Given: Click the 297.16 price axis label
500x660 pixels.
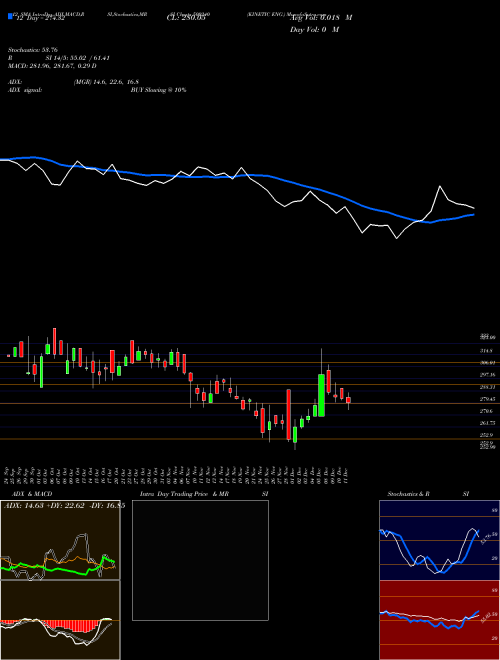Looking at the screenshot, I should (x=487, y=375).
